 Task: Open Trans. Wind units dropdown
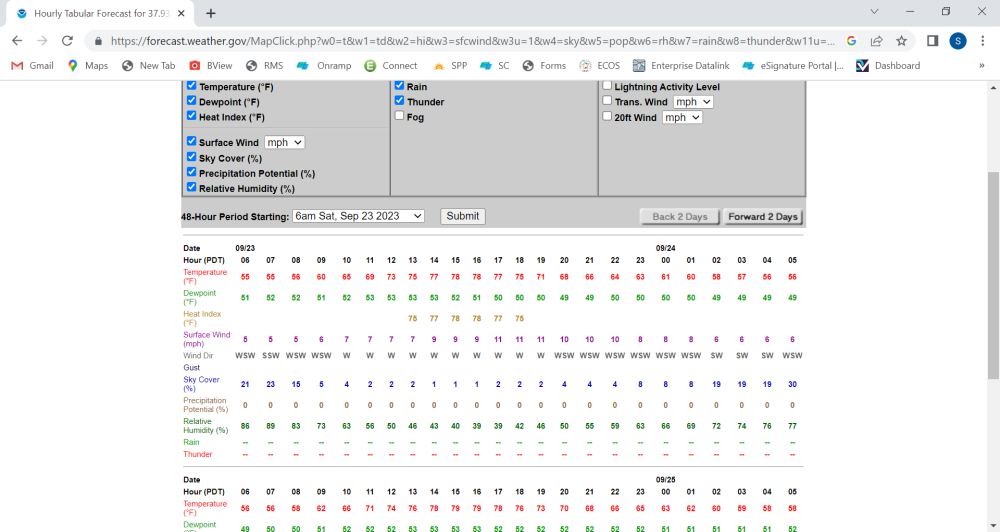point(693,102)
